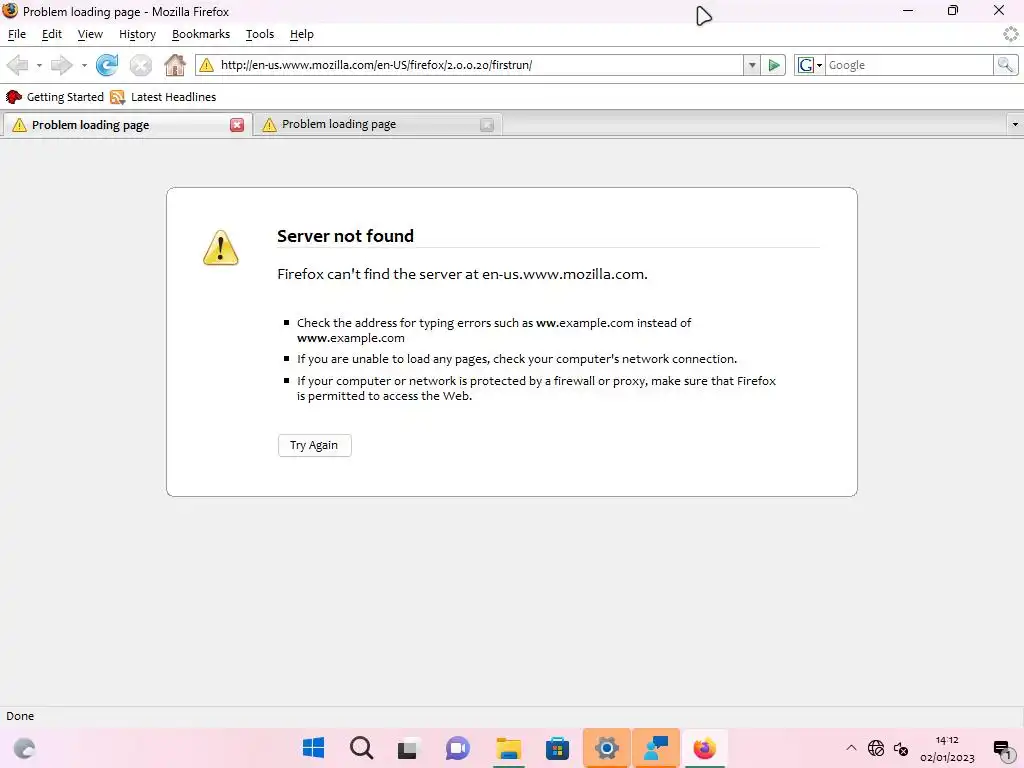This screenshot has height=768, width=1024.
Task: Open the View menu
Action: (90, 34)
